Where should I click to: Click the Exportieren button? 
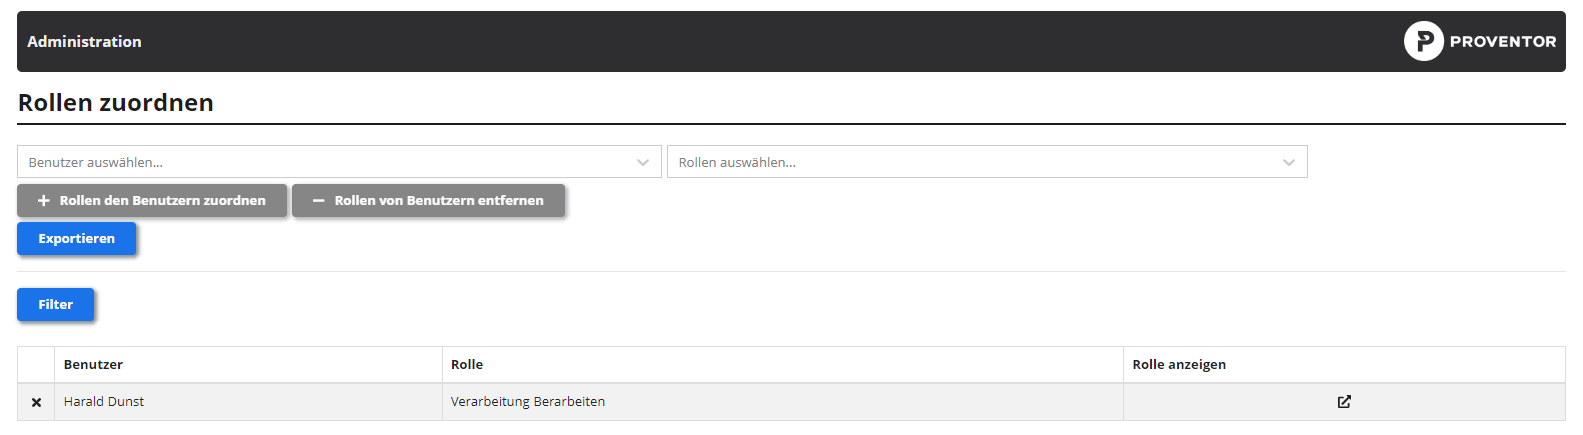(x=77, y=239)
